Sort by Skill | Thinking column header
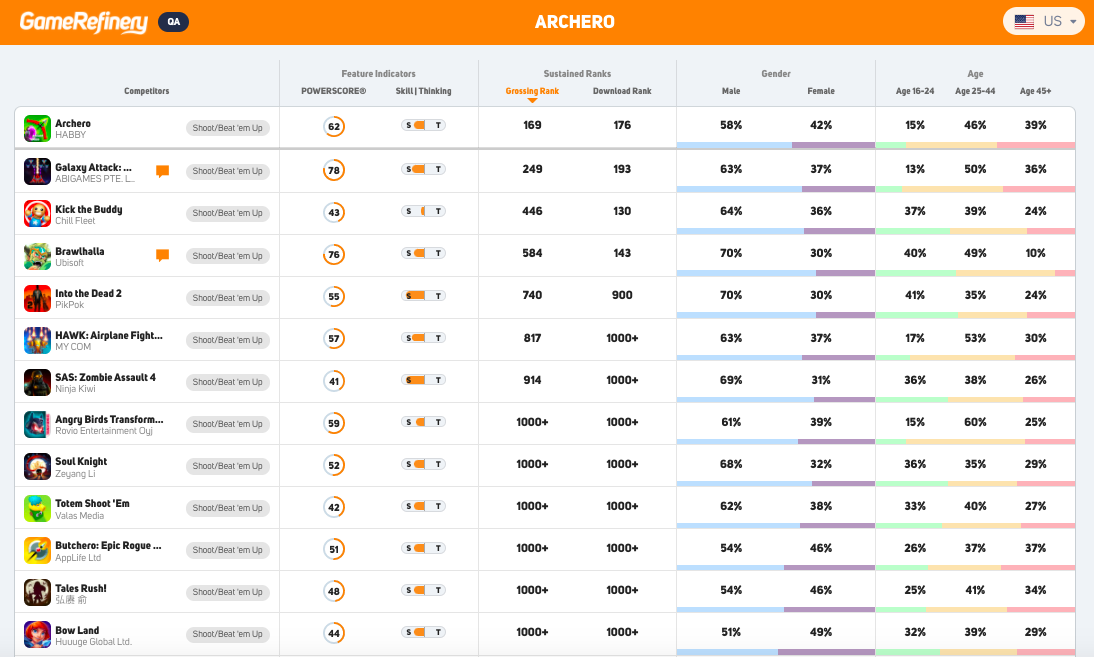Viewport: 1094px width, 657px height. [424, 91]
